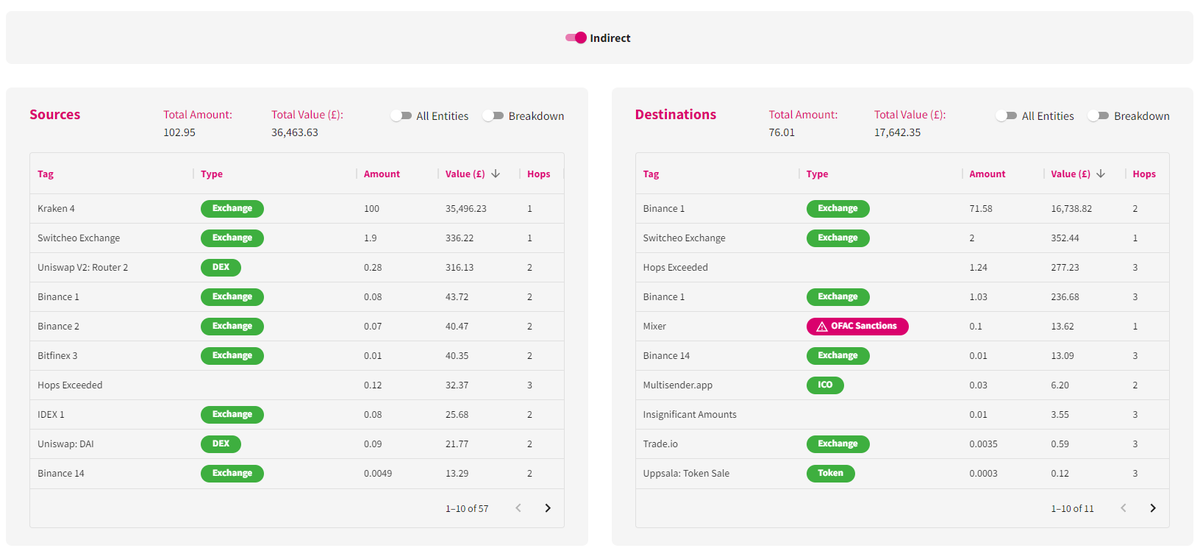
Task: Click value 35,496.23 in Sources
Action: point(466,209)
